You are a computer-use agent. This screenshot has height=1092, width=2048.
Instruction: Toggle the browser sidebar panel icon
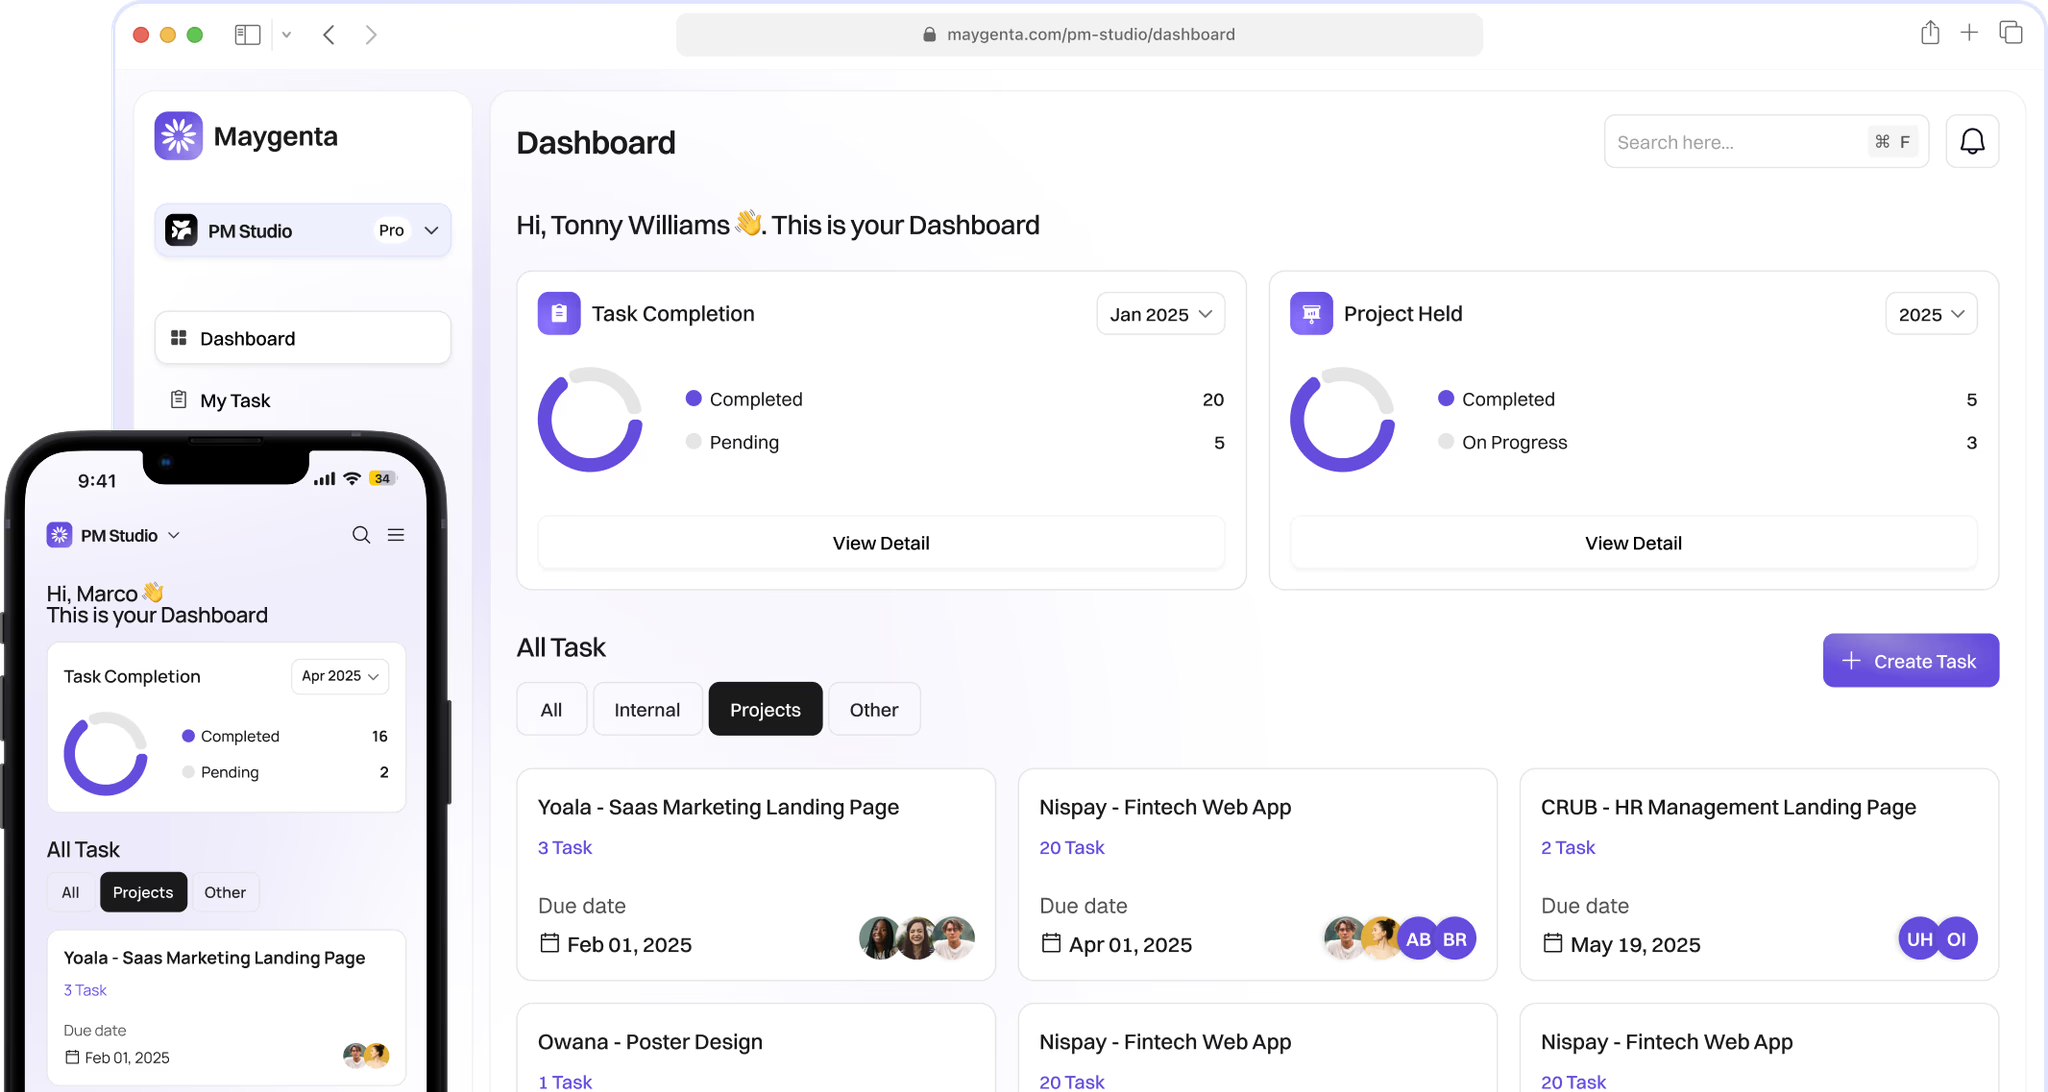(x=247, y=35)
